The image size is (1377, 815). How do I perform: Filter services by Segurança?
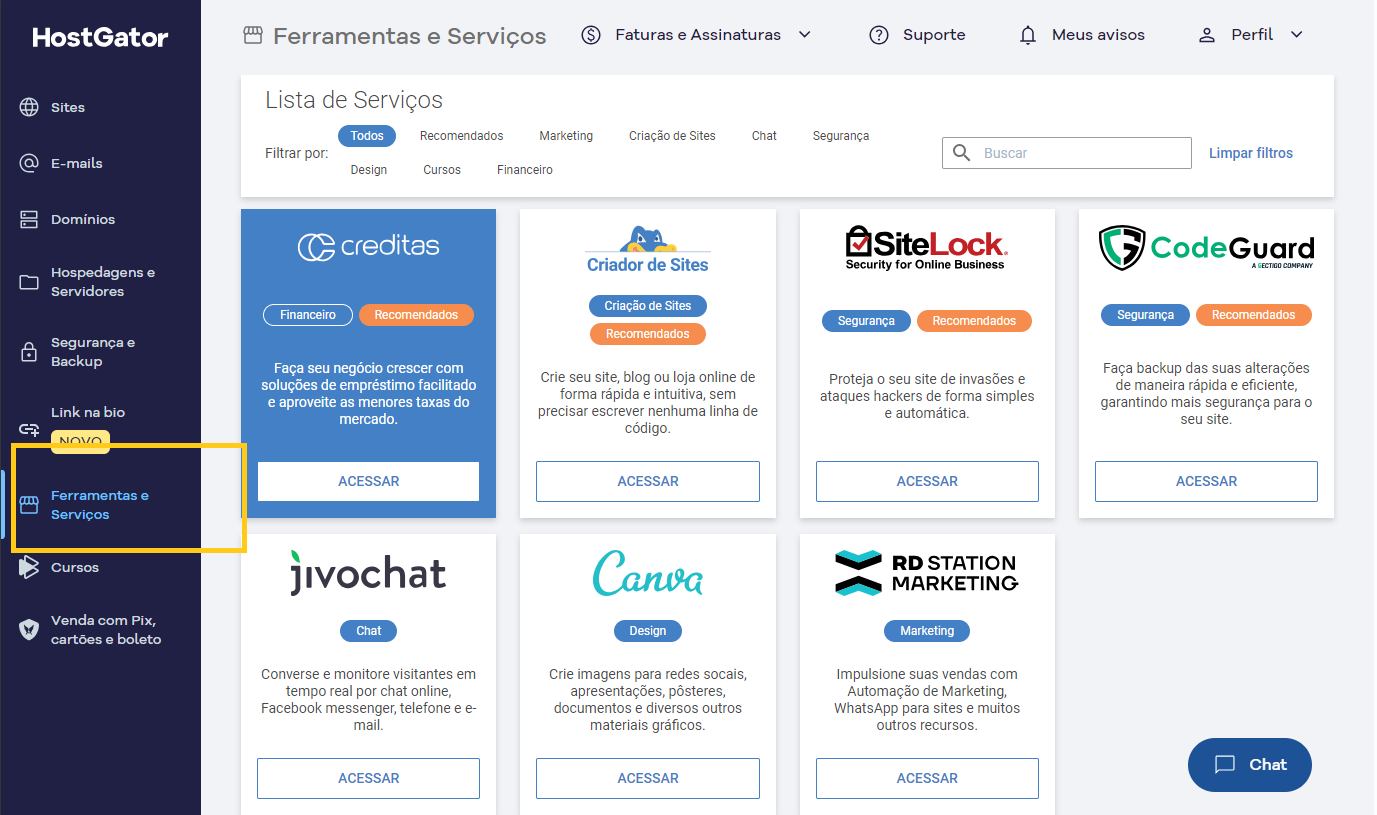(841, 136)
